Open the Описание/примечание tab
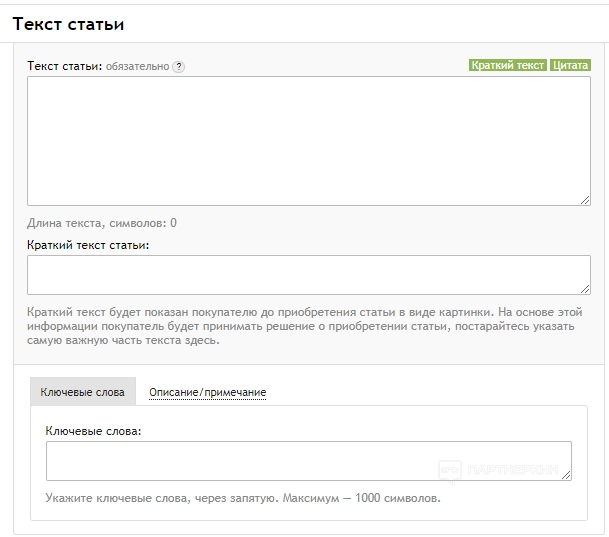 pos(207,392)
